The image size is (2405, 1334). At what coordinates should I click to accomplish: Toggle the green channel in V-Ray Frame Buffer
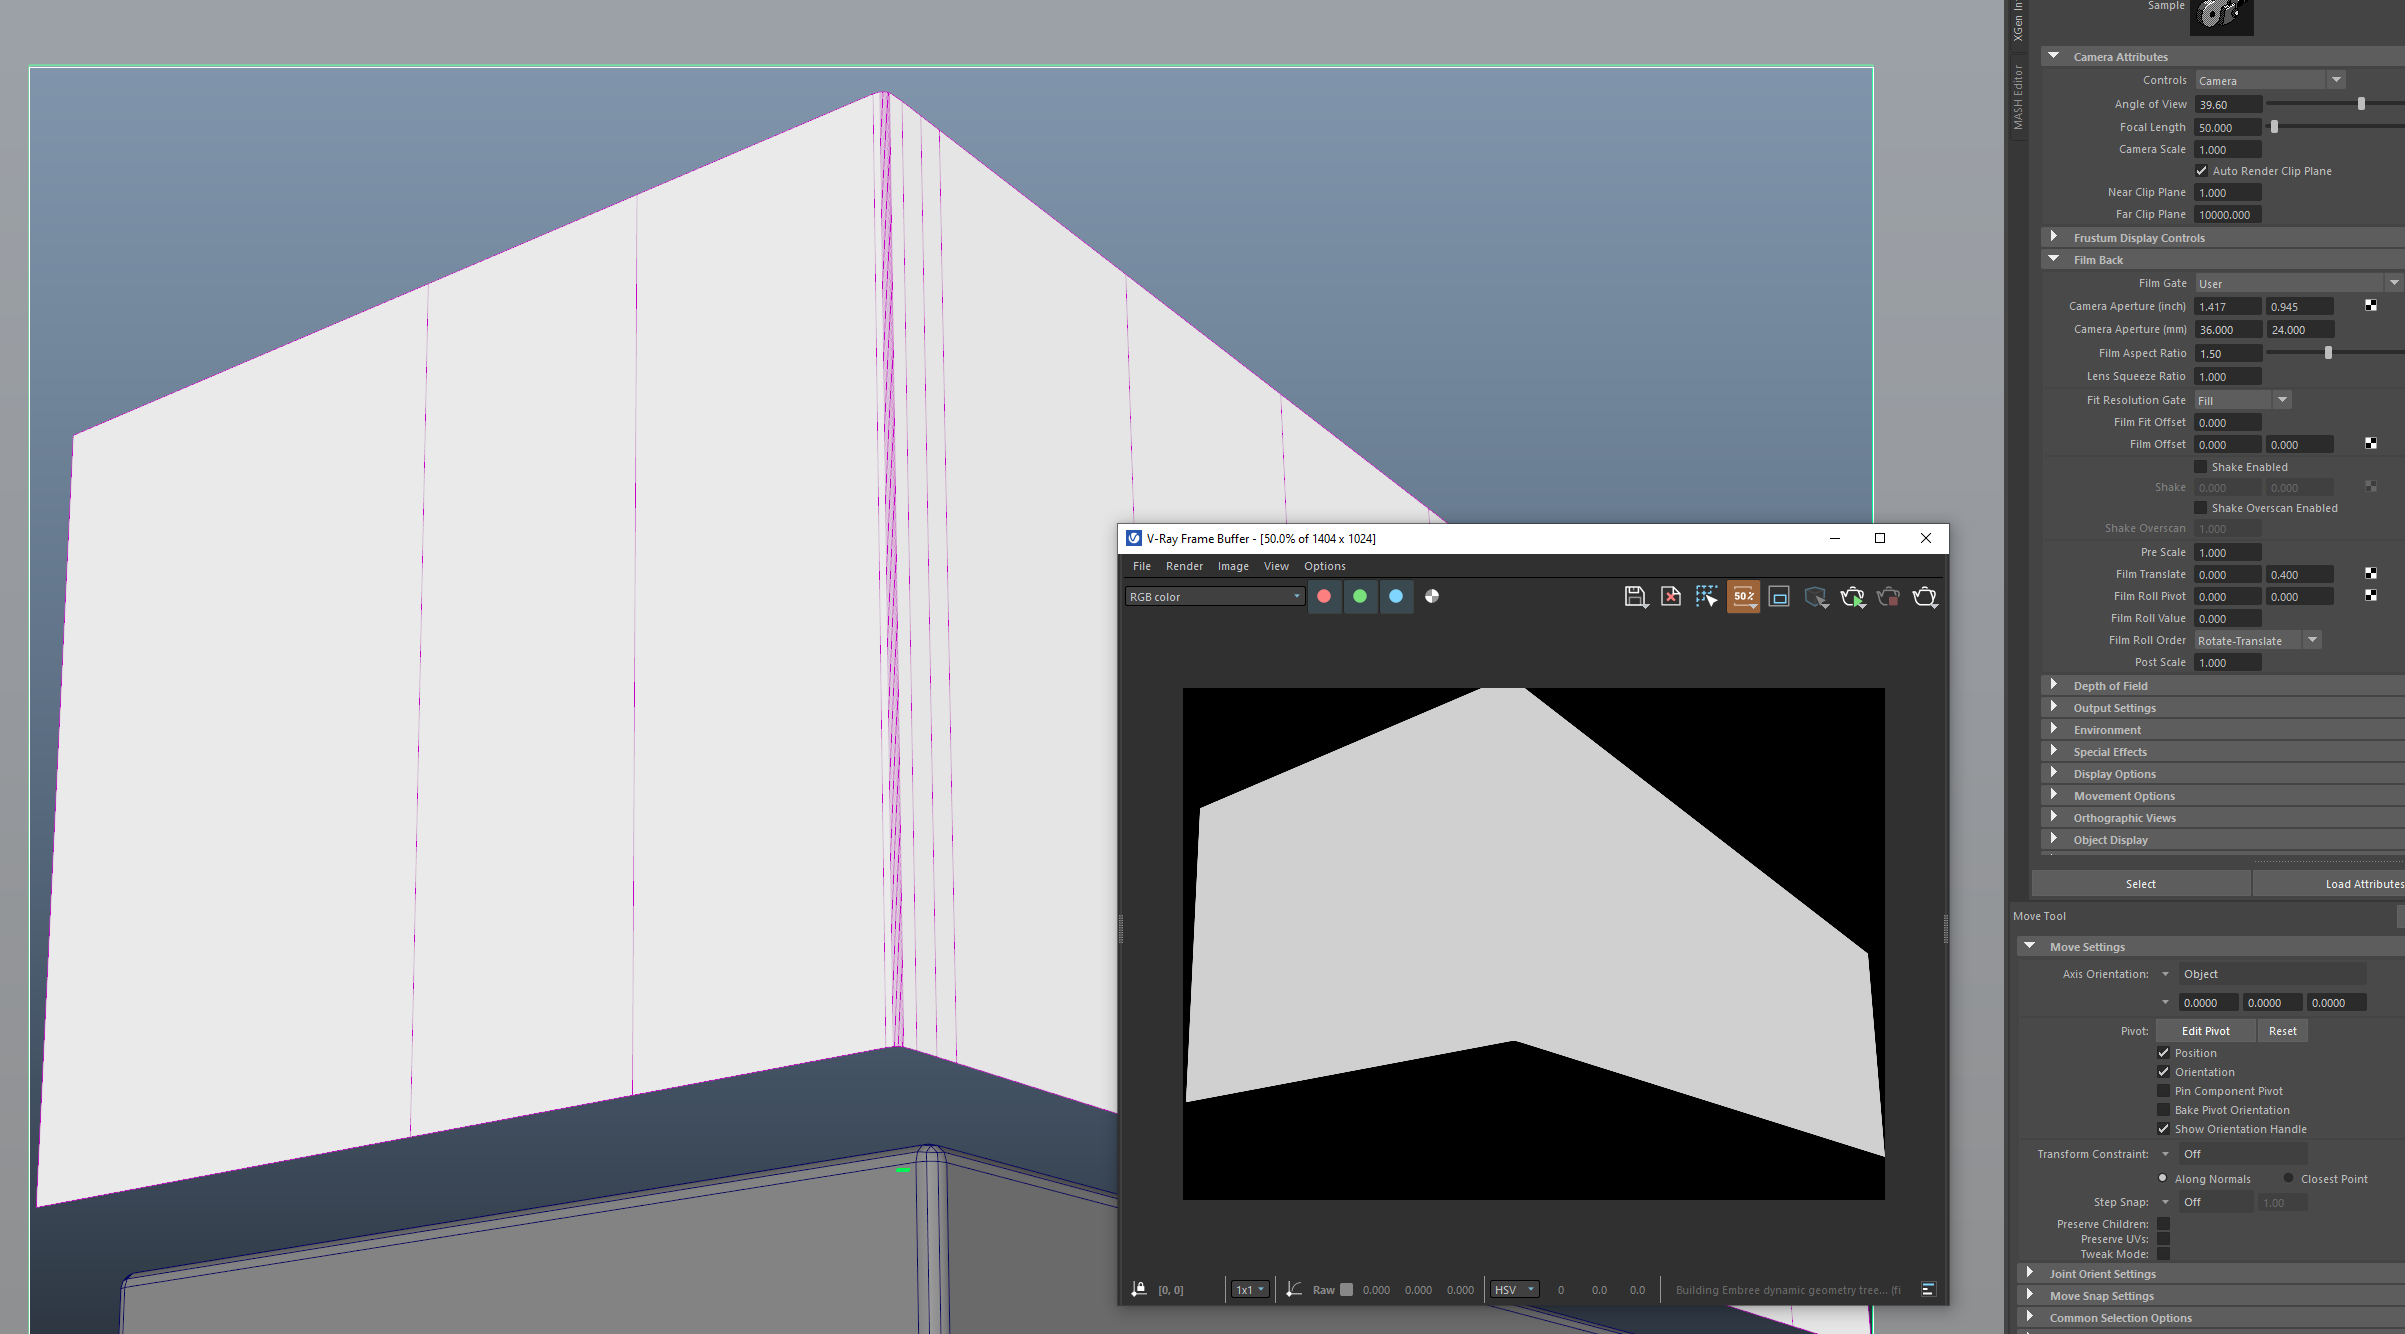(1360, 596)
